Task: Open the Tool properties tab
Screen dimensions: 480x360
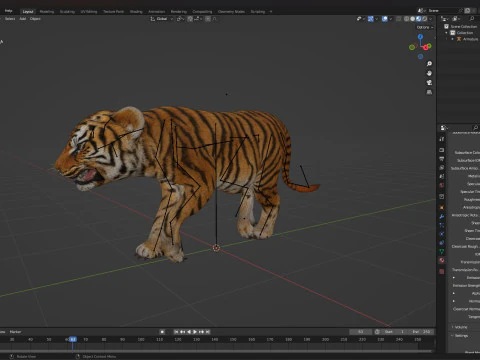Action: (442, 139)
